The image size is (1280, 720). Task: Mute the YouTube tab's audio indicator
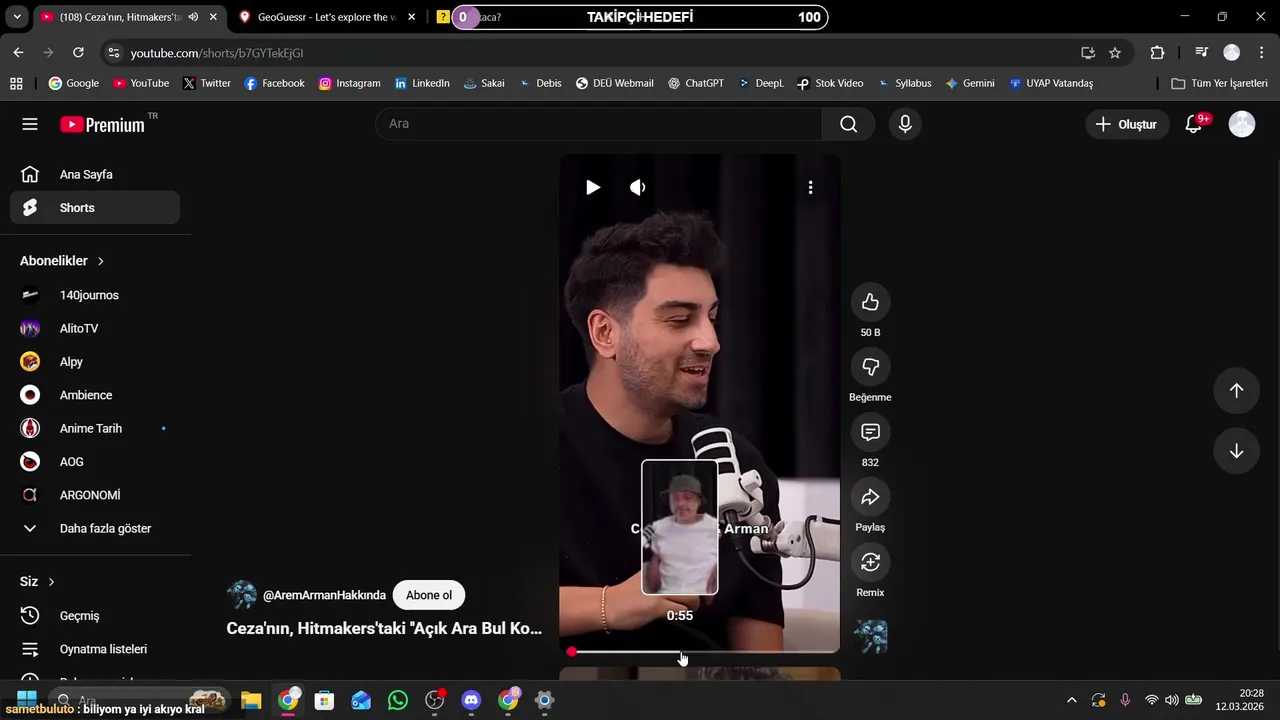point(193,17)
